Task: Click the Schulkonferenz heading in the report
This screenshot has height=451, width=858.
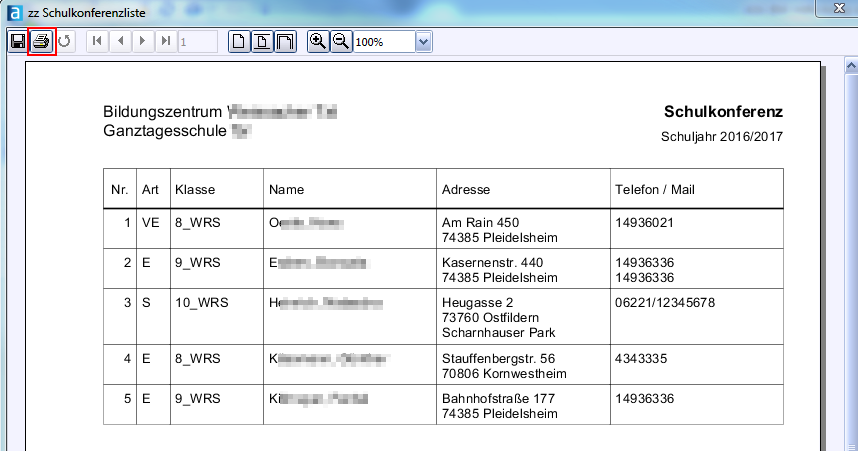Action: coord(723,111)
